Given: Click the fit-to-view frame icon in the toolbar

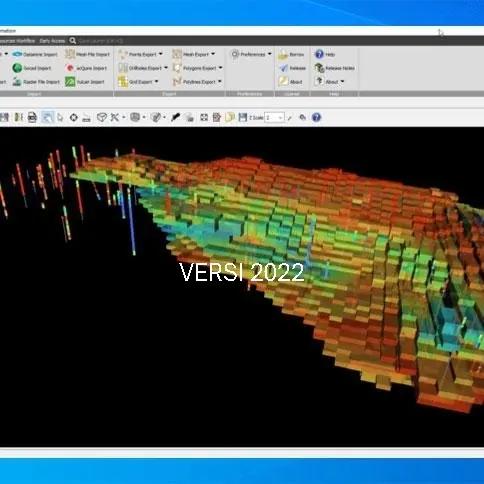Looking at the screenshot, I should pos(204,117).
